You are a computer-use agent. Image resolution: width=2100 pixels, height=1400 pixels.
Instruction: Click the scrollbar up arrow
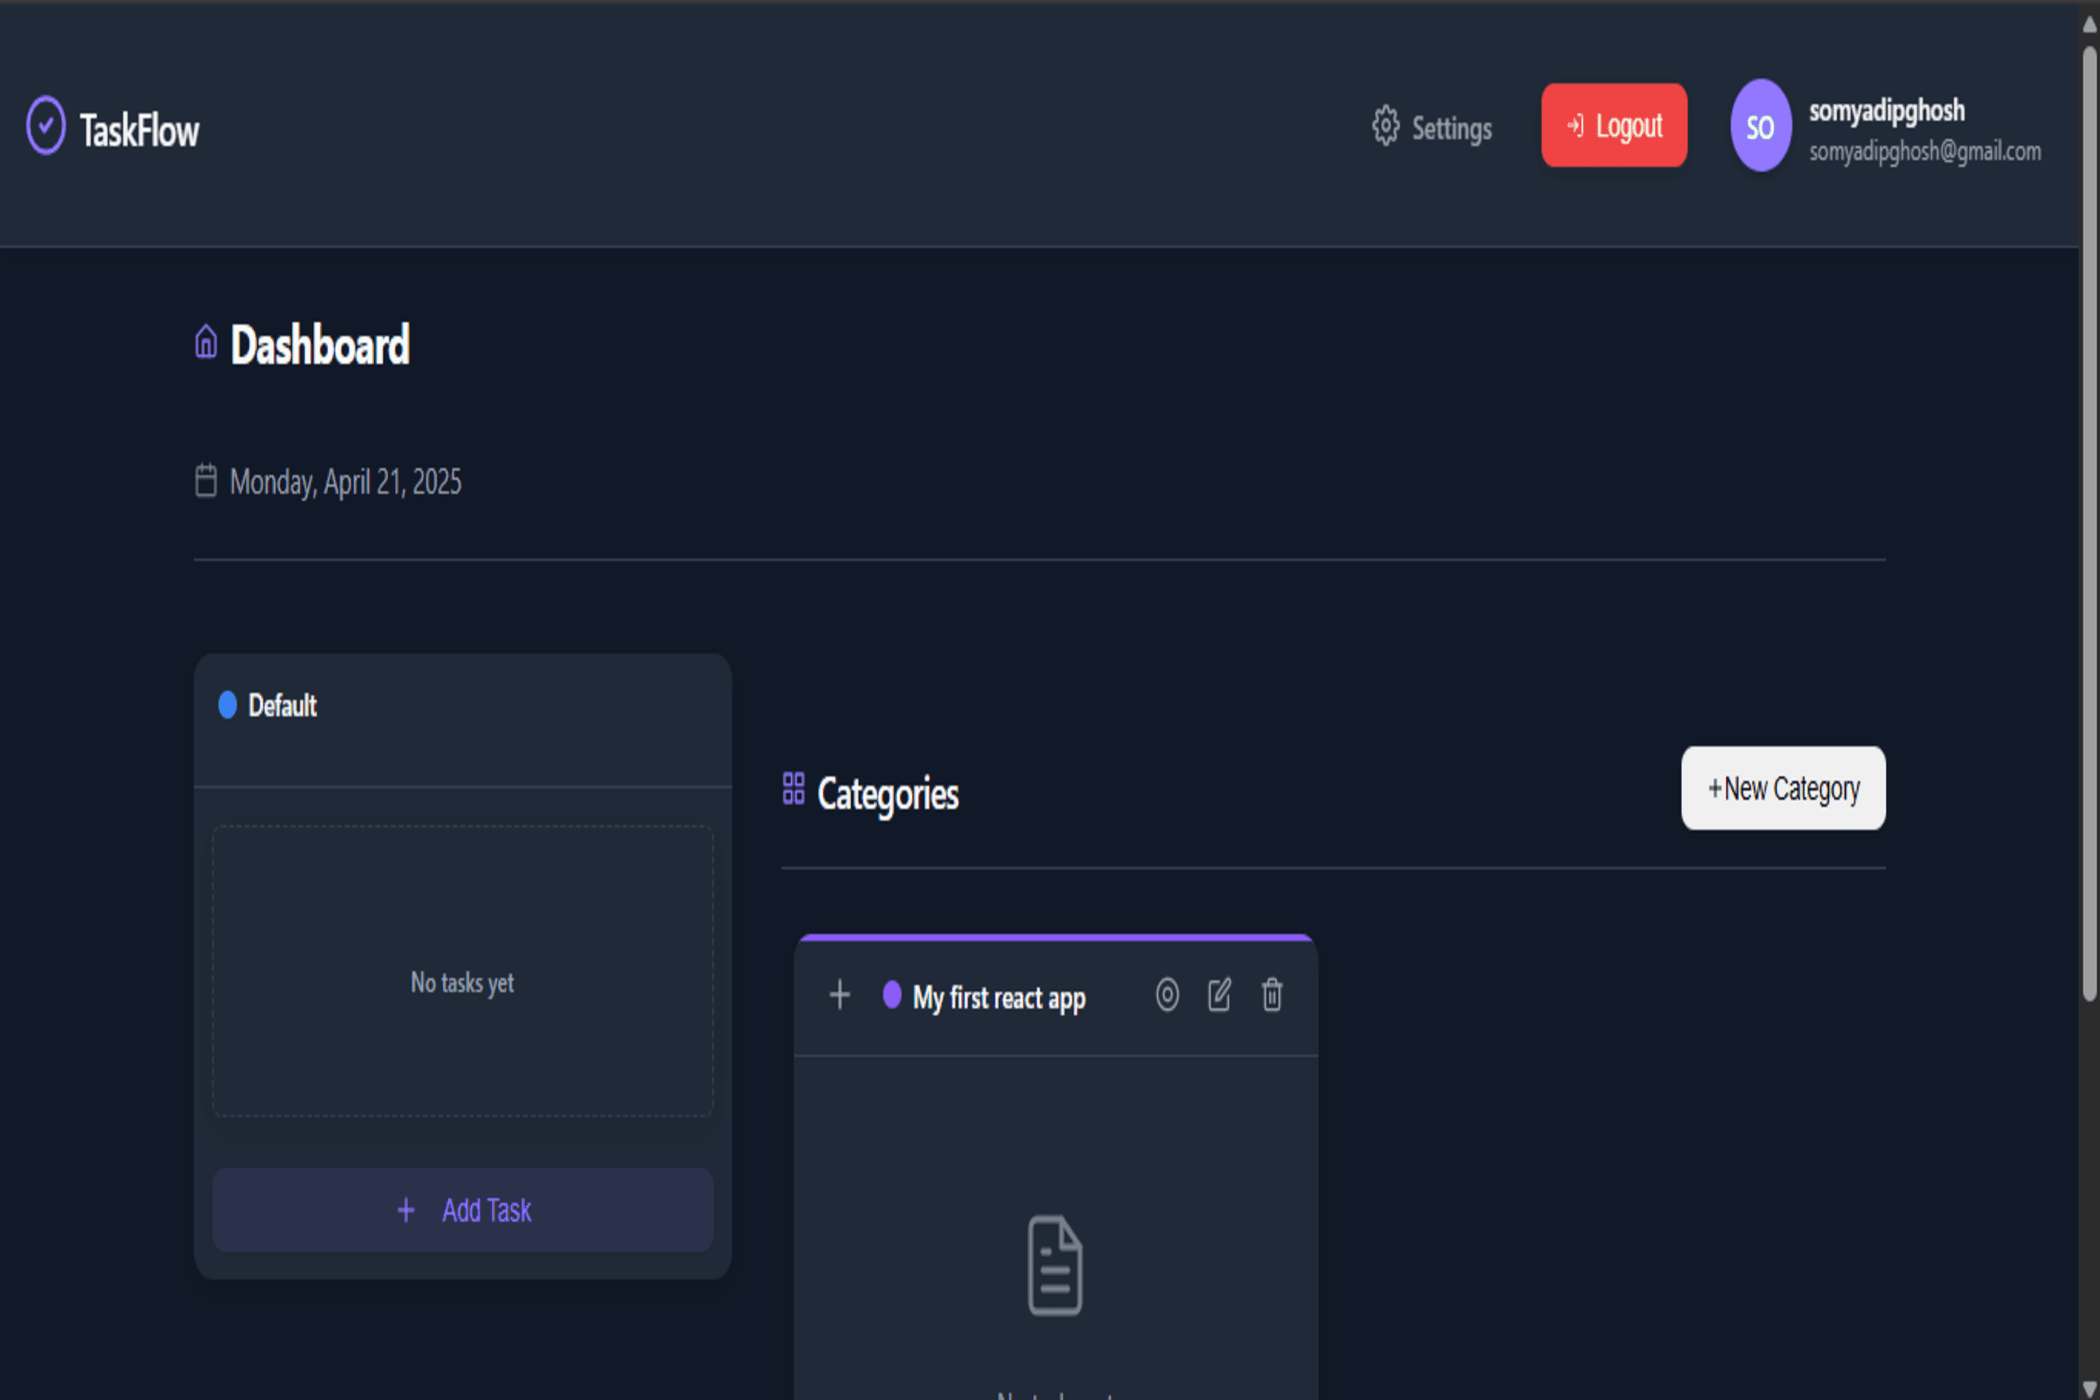click(2090, 26)
